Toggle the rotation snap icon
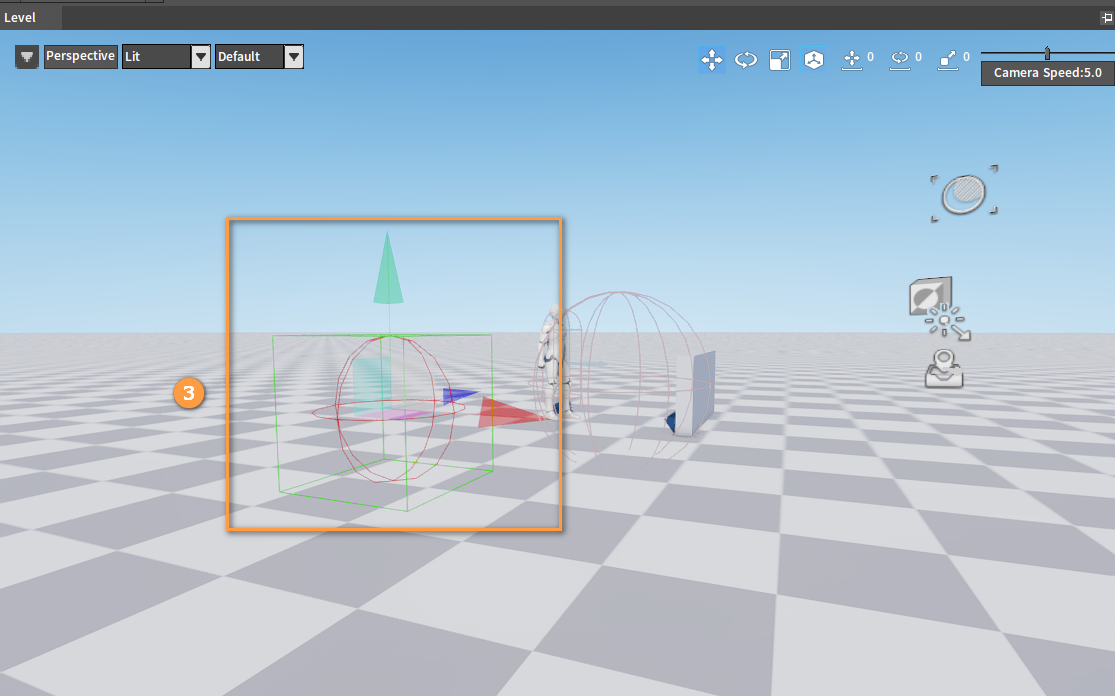 [x=900, y=60]
